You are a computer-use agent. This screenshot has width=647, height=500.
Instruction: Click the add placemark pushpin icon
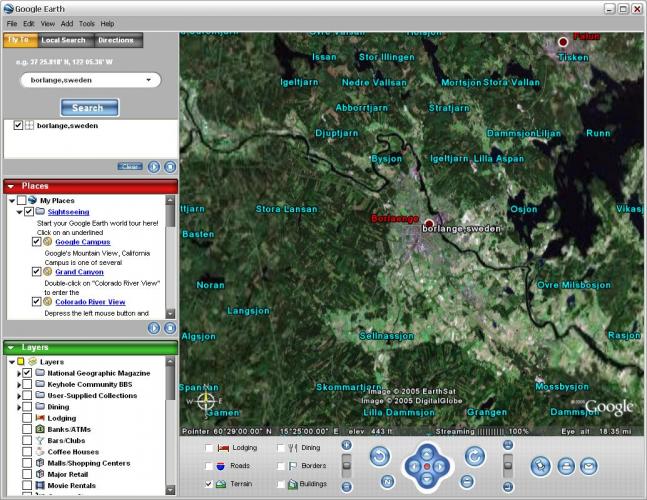tap(540, 465)
